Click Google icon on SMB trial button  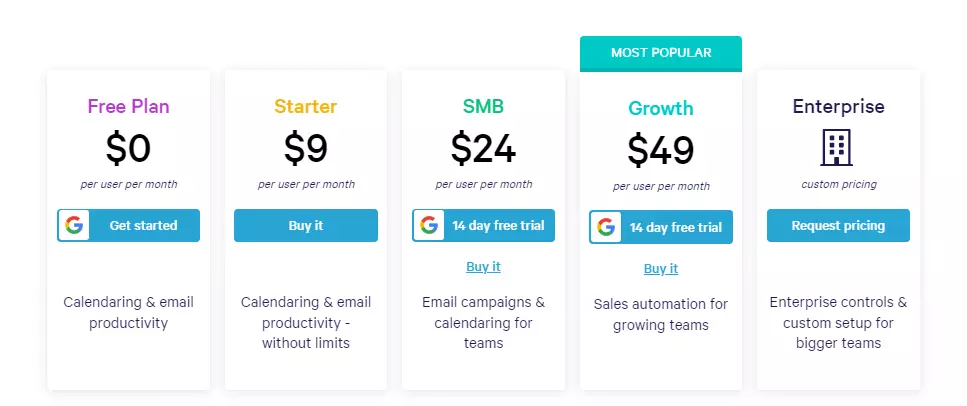[429, 226]
